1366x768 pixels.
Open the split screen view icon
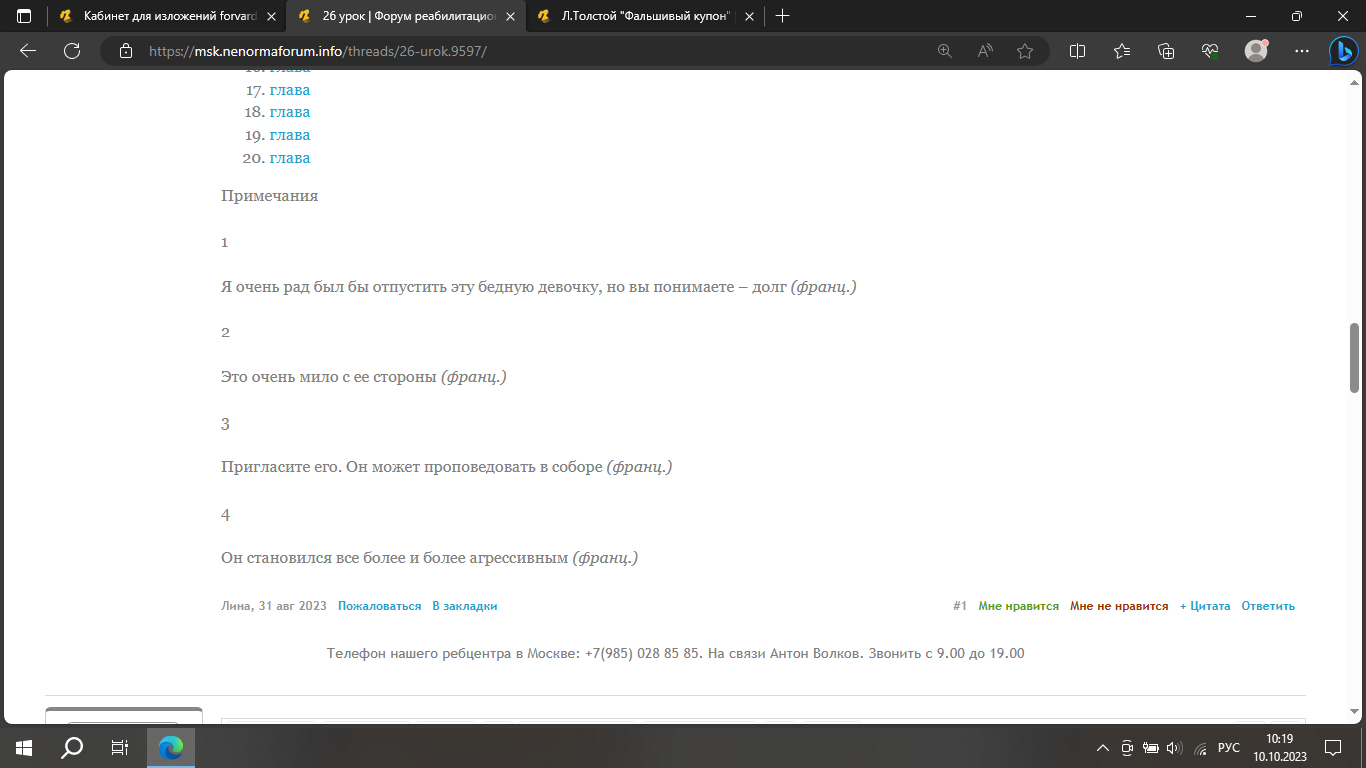pyautogui.click(x=1077, y=51)
